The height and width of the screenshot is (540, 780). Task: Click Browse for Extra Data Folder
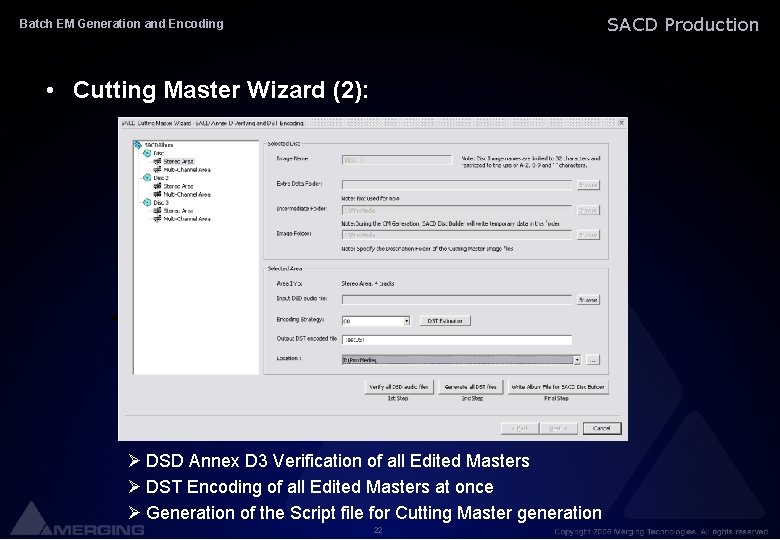tap(588, 185)
